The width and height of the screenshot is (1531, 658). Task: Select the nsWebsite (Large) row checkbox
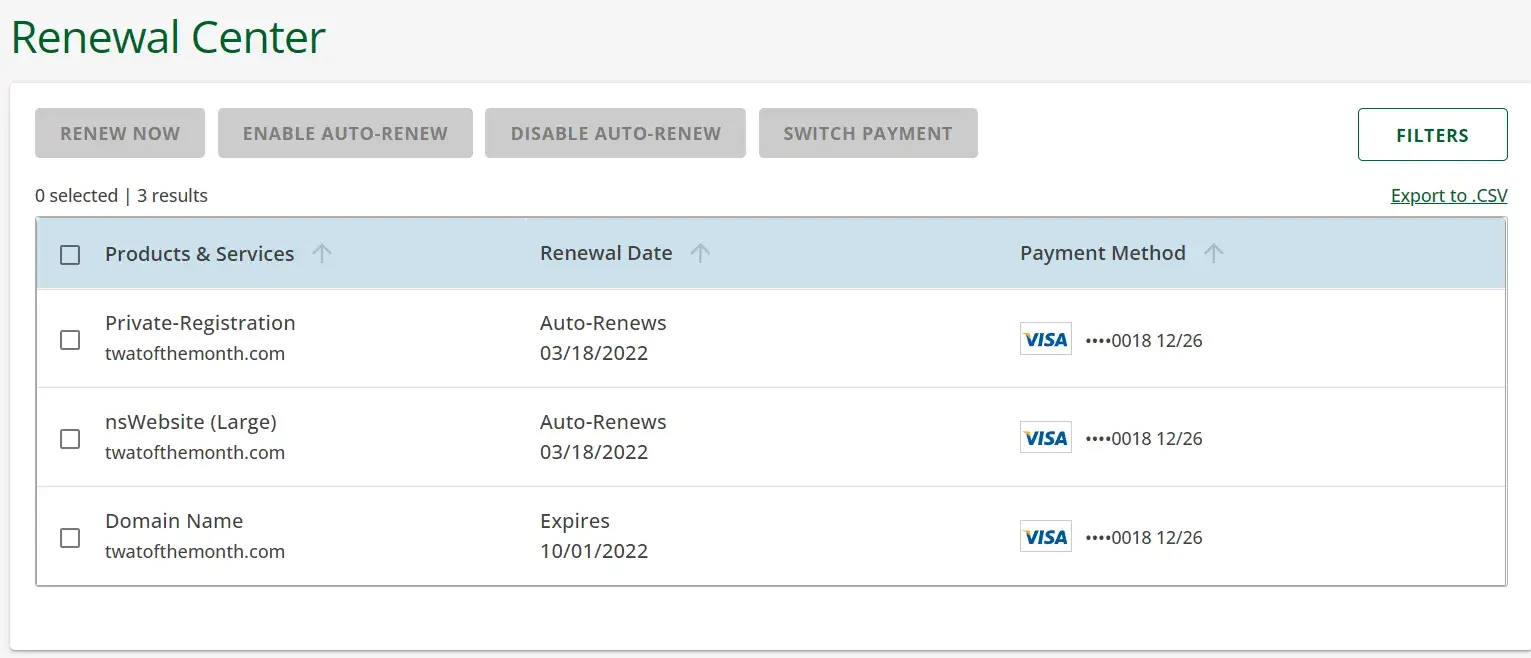click(70, 439)
